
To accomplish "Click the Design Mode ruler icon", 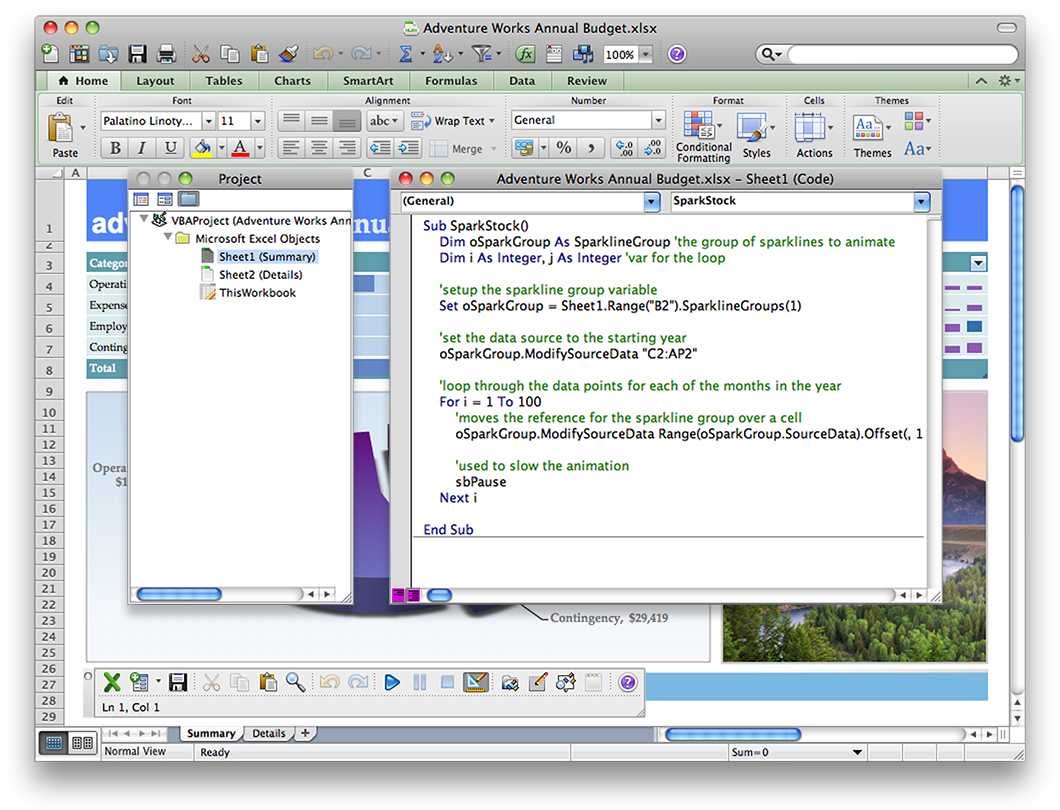I will [476, 682].
